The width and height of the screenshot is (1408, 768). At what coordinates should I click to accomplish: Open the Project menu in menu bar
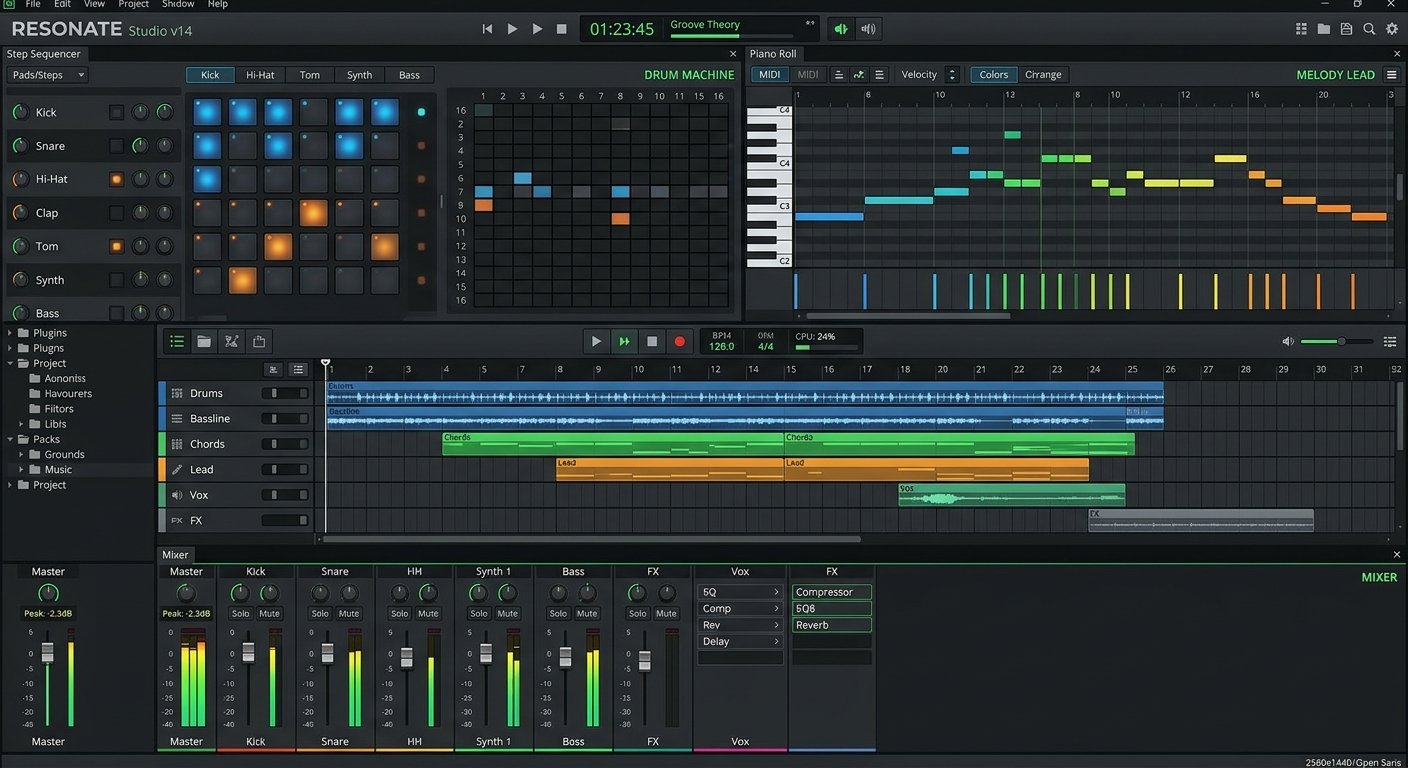pyautogui.click(x=133, y=4)
